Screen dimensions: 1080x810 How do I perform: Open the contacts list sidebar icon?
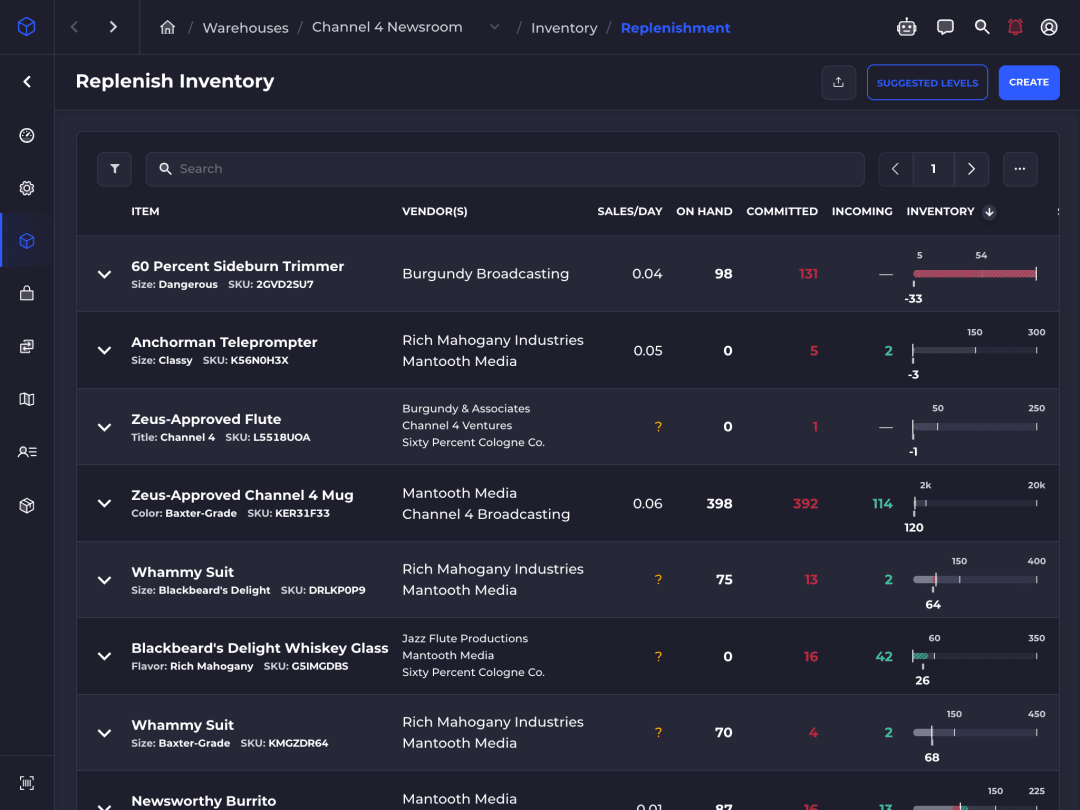[x=27, y=452]
